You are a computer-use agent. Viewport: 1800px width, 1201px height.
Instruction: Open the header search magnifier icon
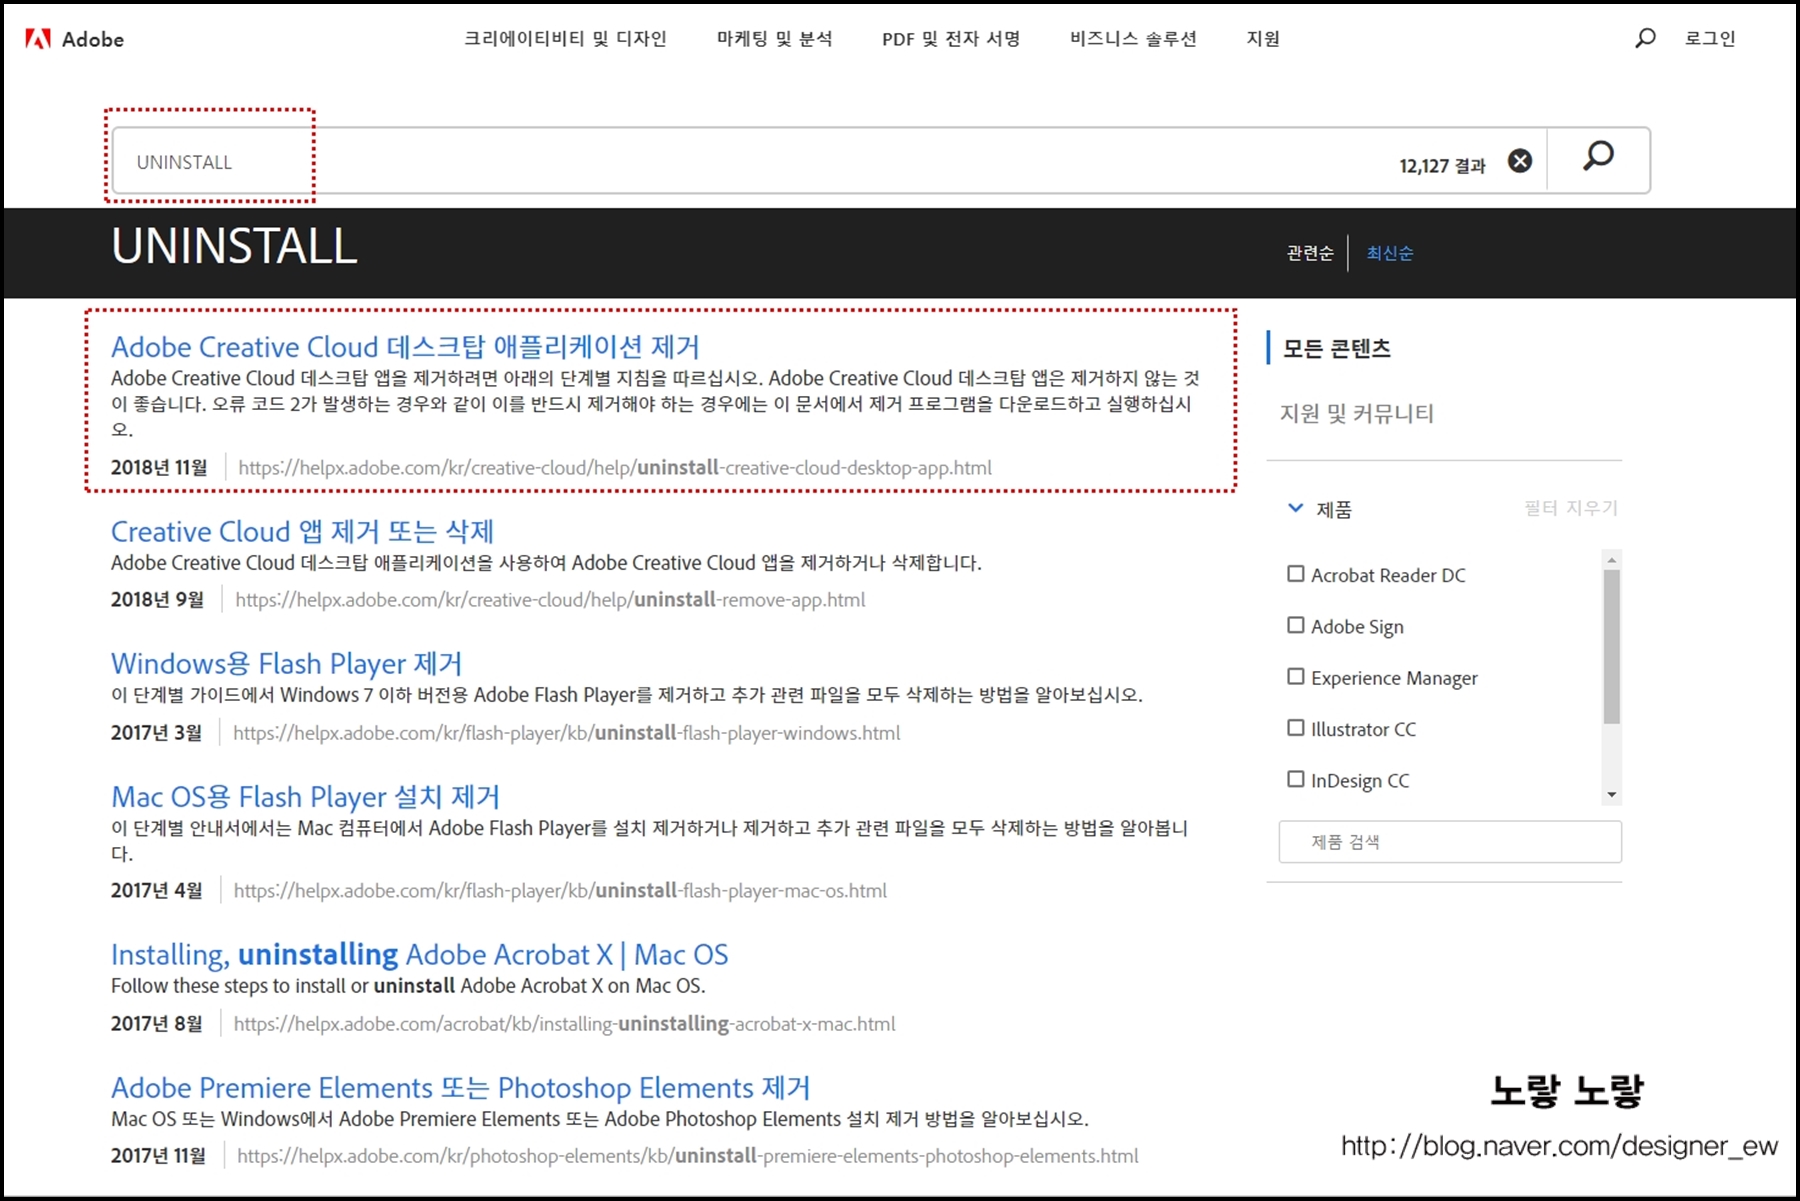tap(1645, 38)
